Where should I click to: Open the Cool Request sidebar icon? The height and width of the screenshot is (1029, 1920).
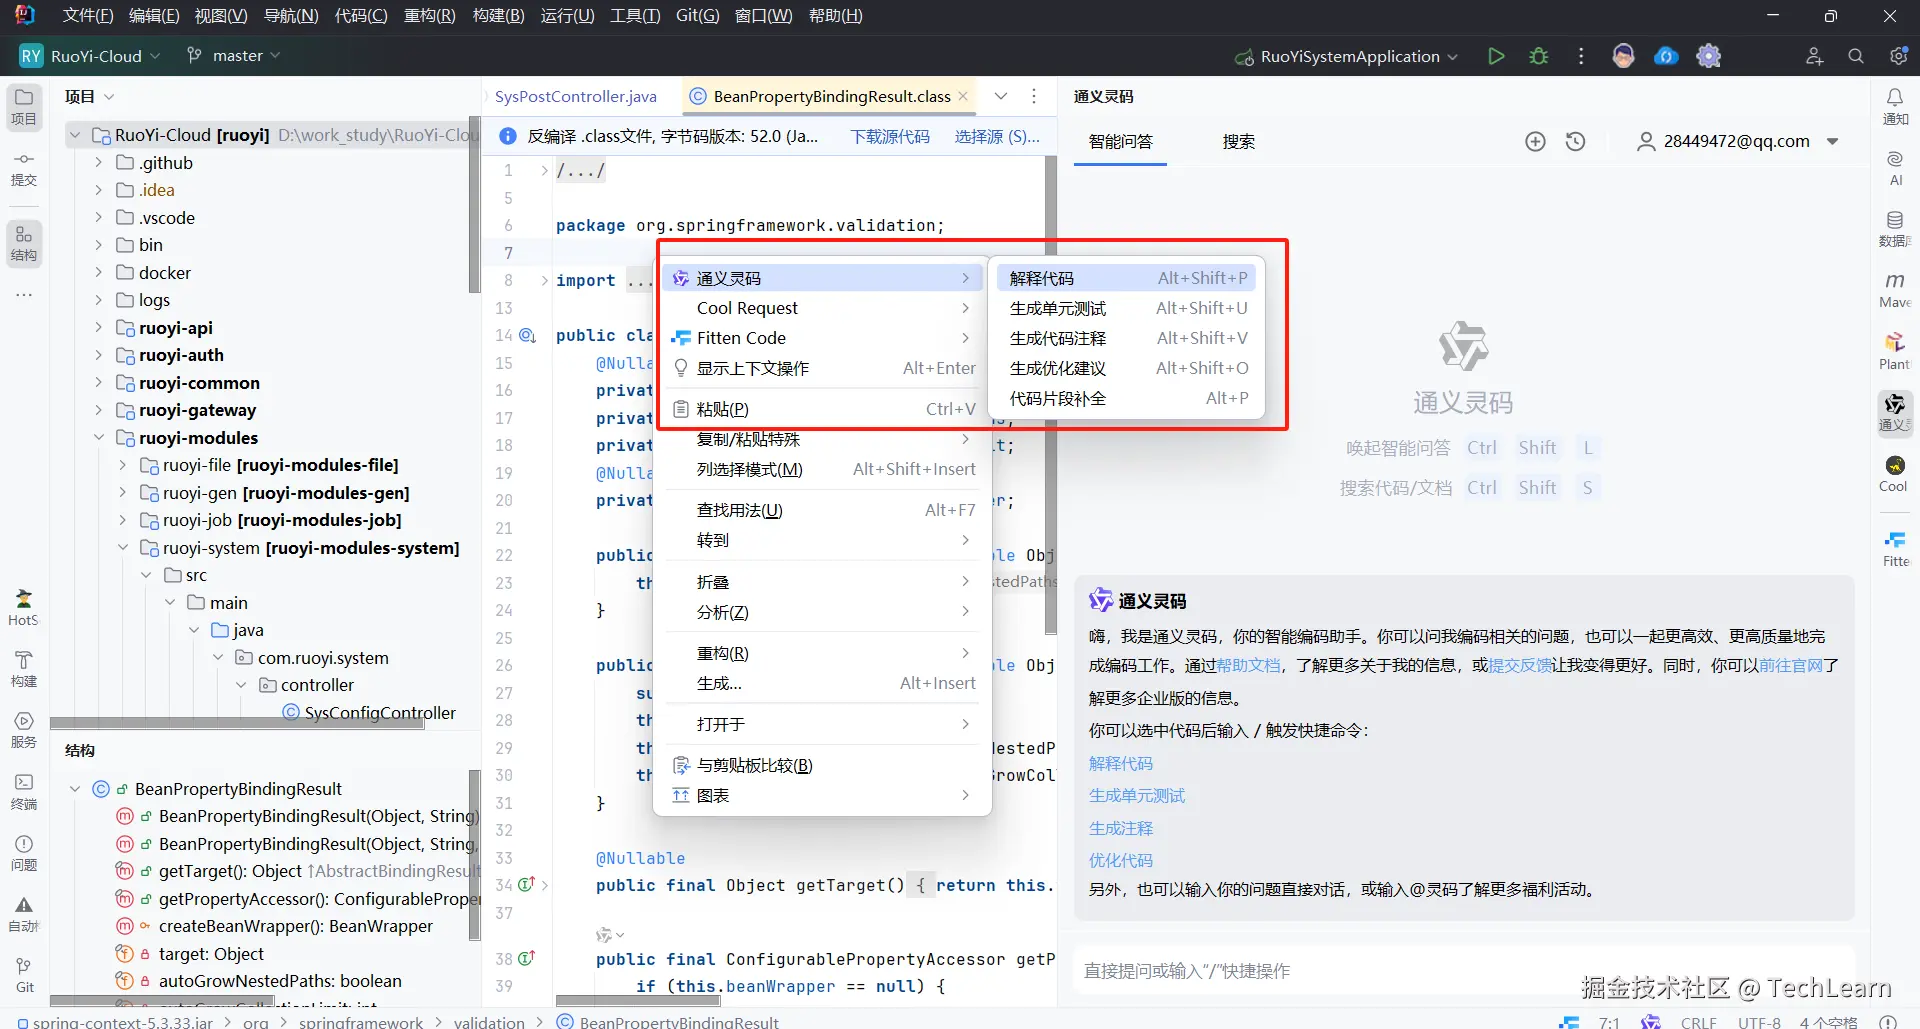click(x=1895, y=473)
